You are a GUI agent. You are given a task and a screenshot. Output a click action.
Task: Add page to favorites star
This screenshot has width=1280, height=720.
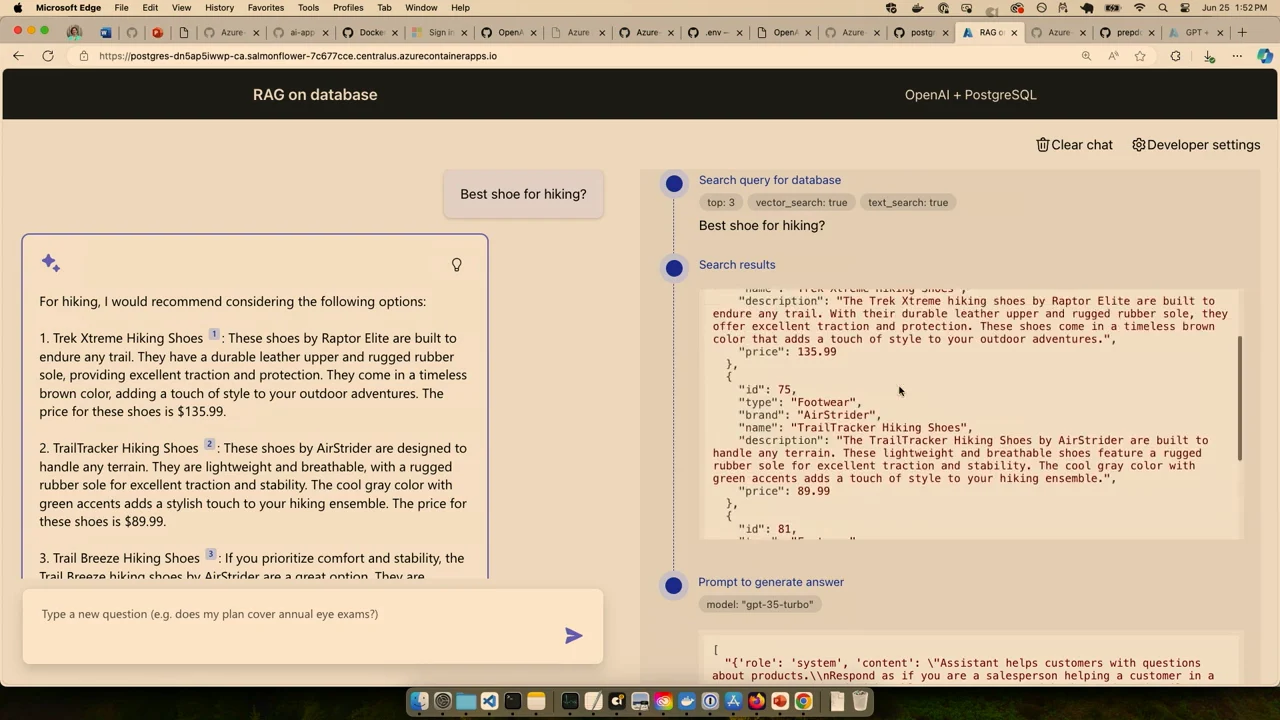[x=1140, y=56]
